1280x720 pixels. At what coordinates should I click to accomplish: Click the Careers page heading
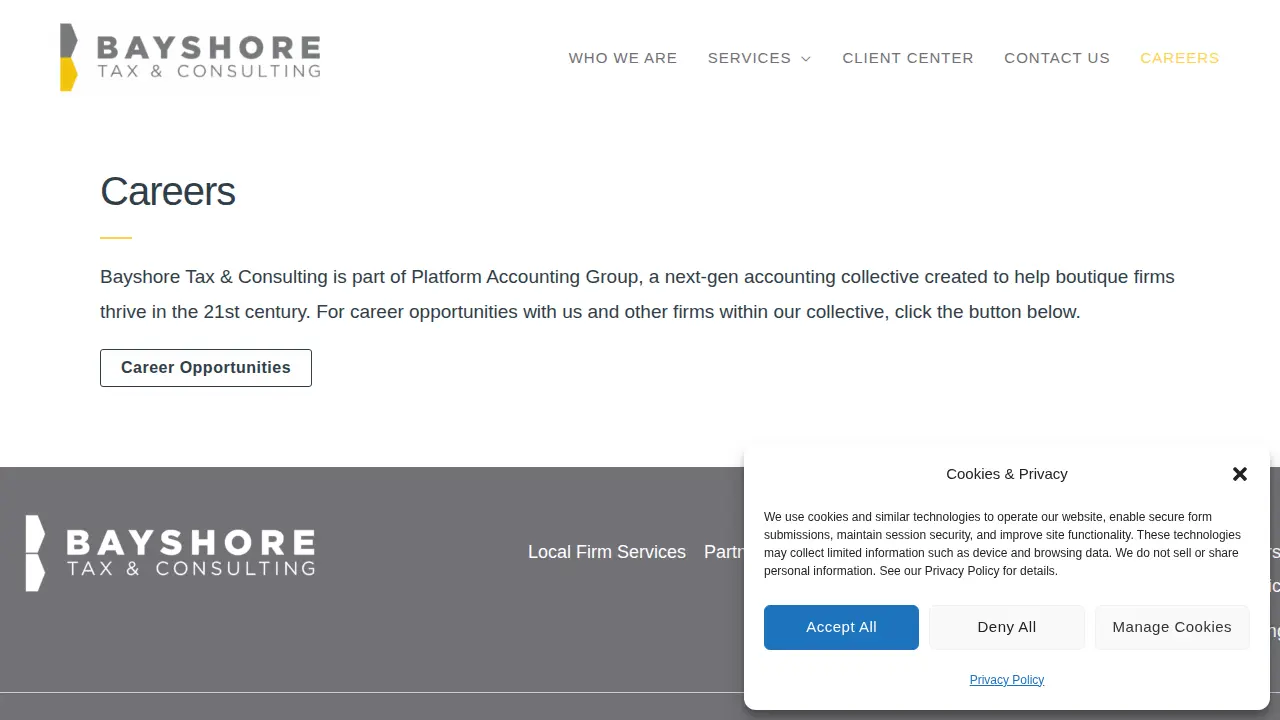pos(168,192)
